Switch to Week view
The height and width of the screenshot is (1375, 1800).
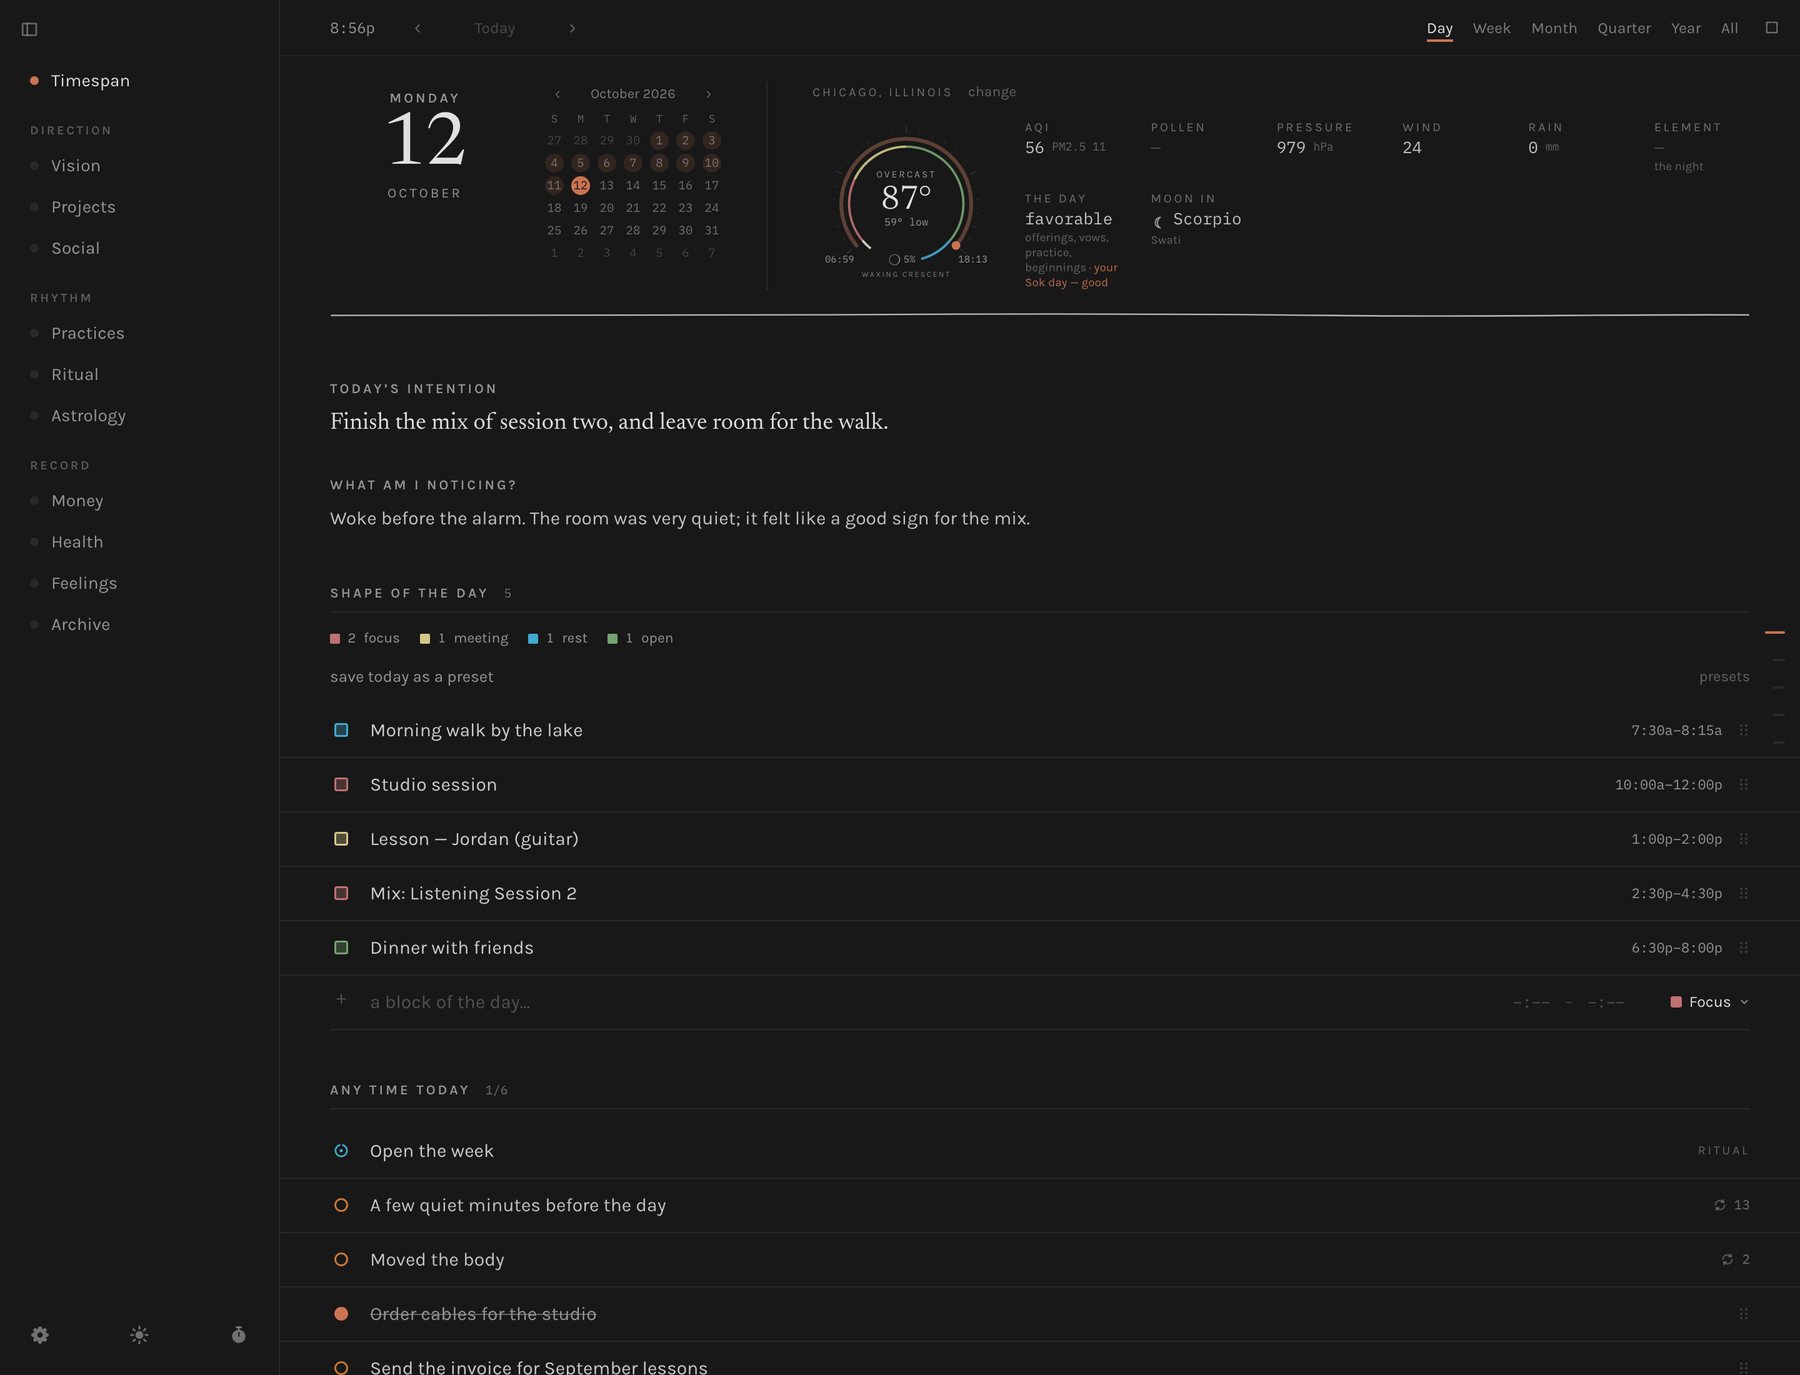coord(1491,28)
